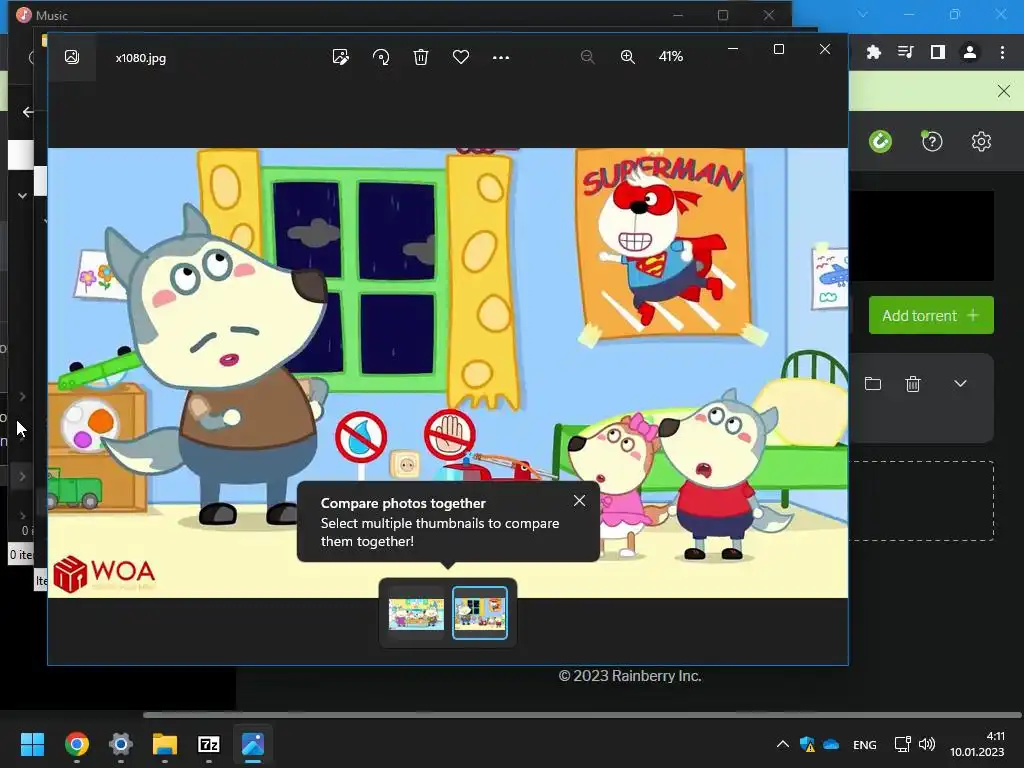This screenshot has width=1024, height=768.
Task: Click the Add torrent button
Action: 931,315
